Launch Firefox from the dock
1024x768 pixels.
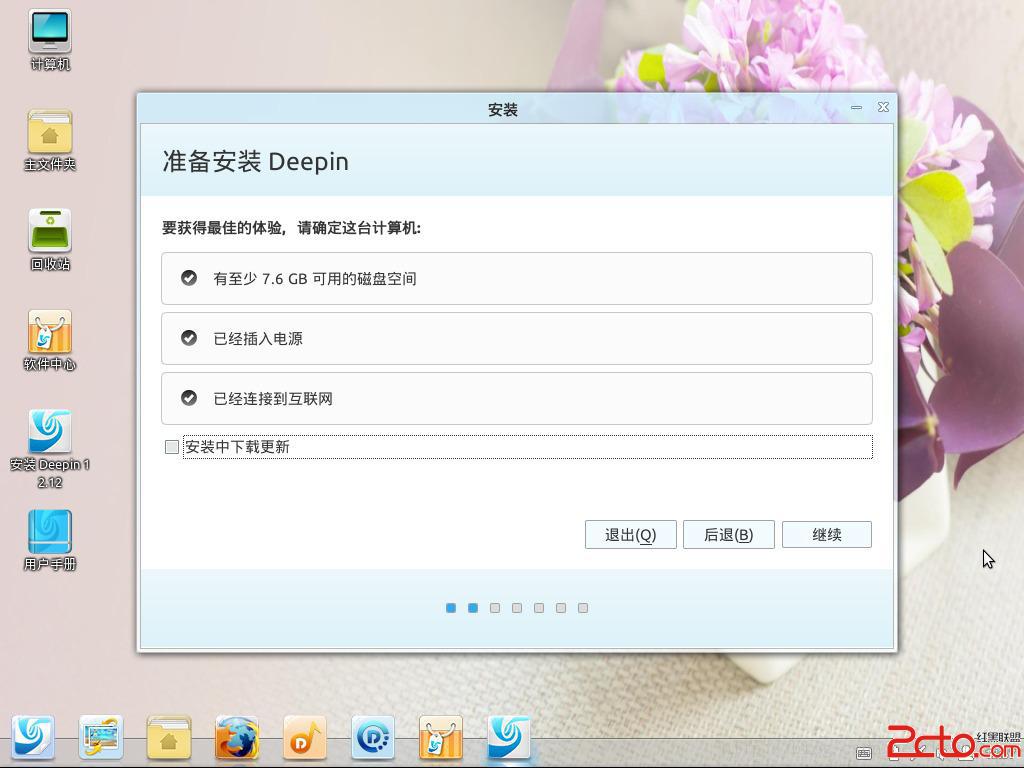236,737
